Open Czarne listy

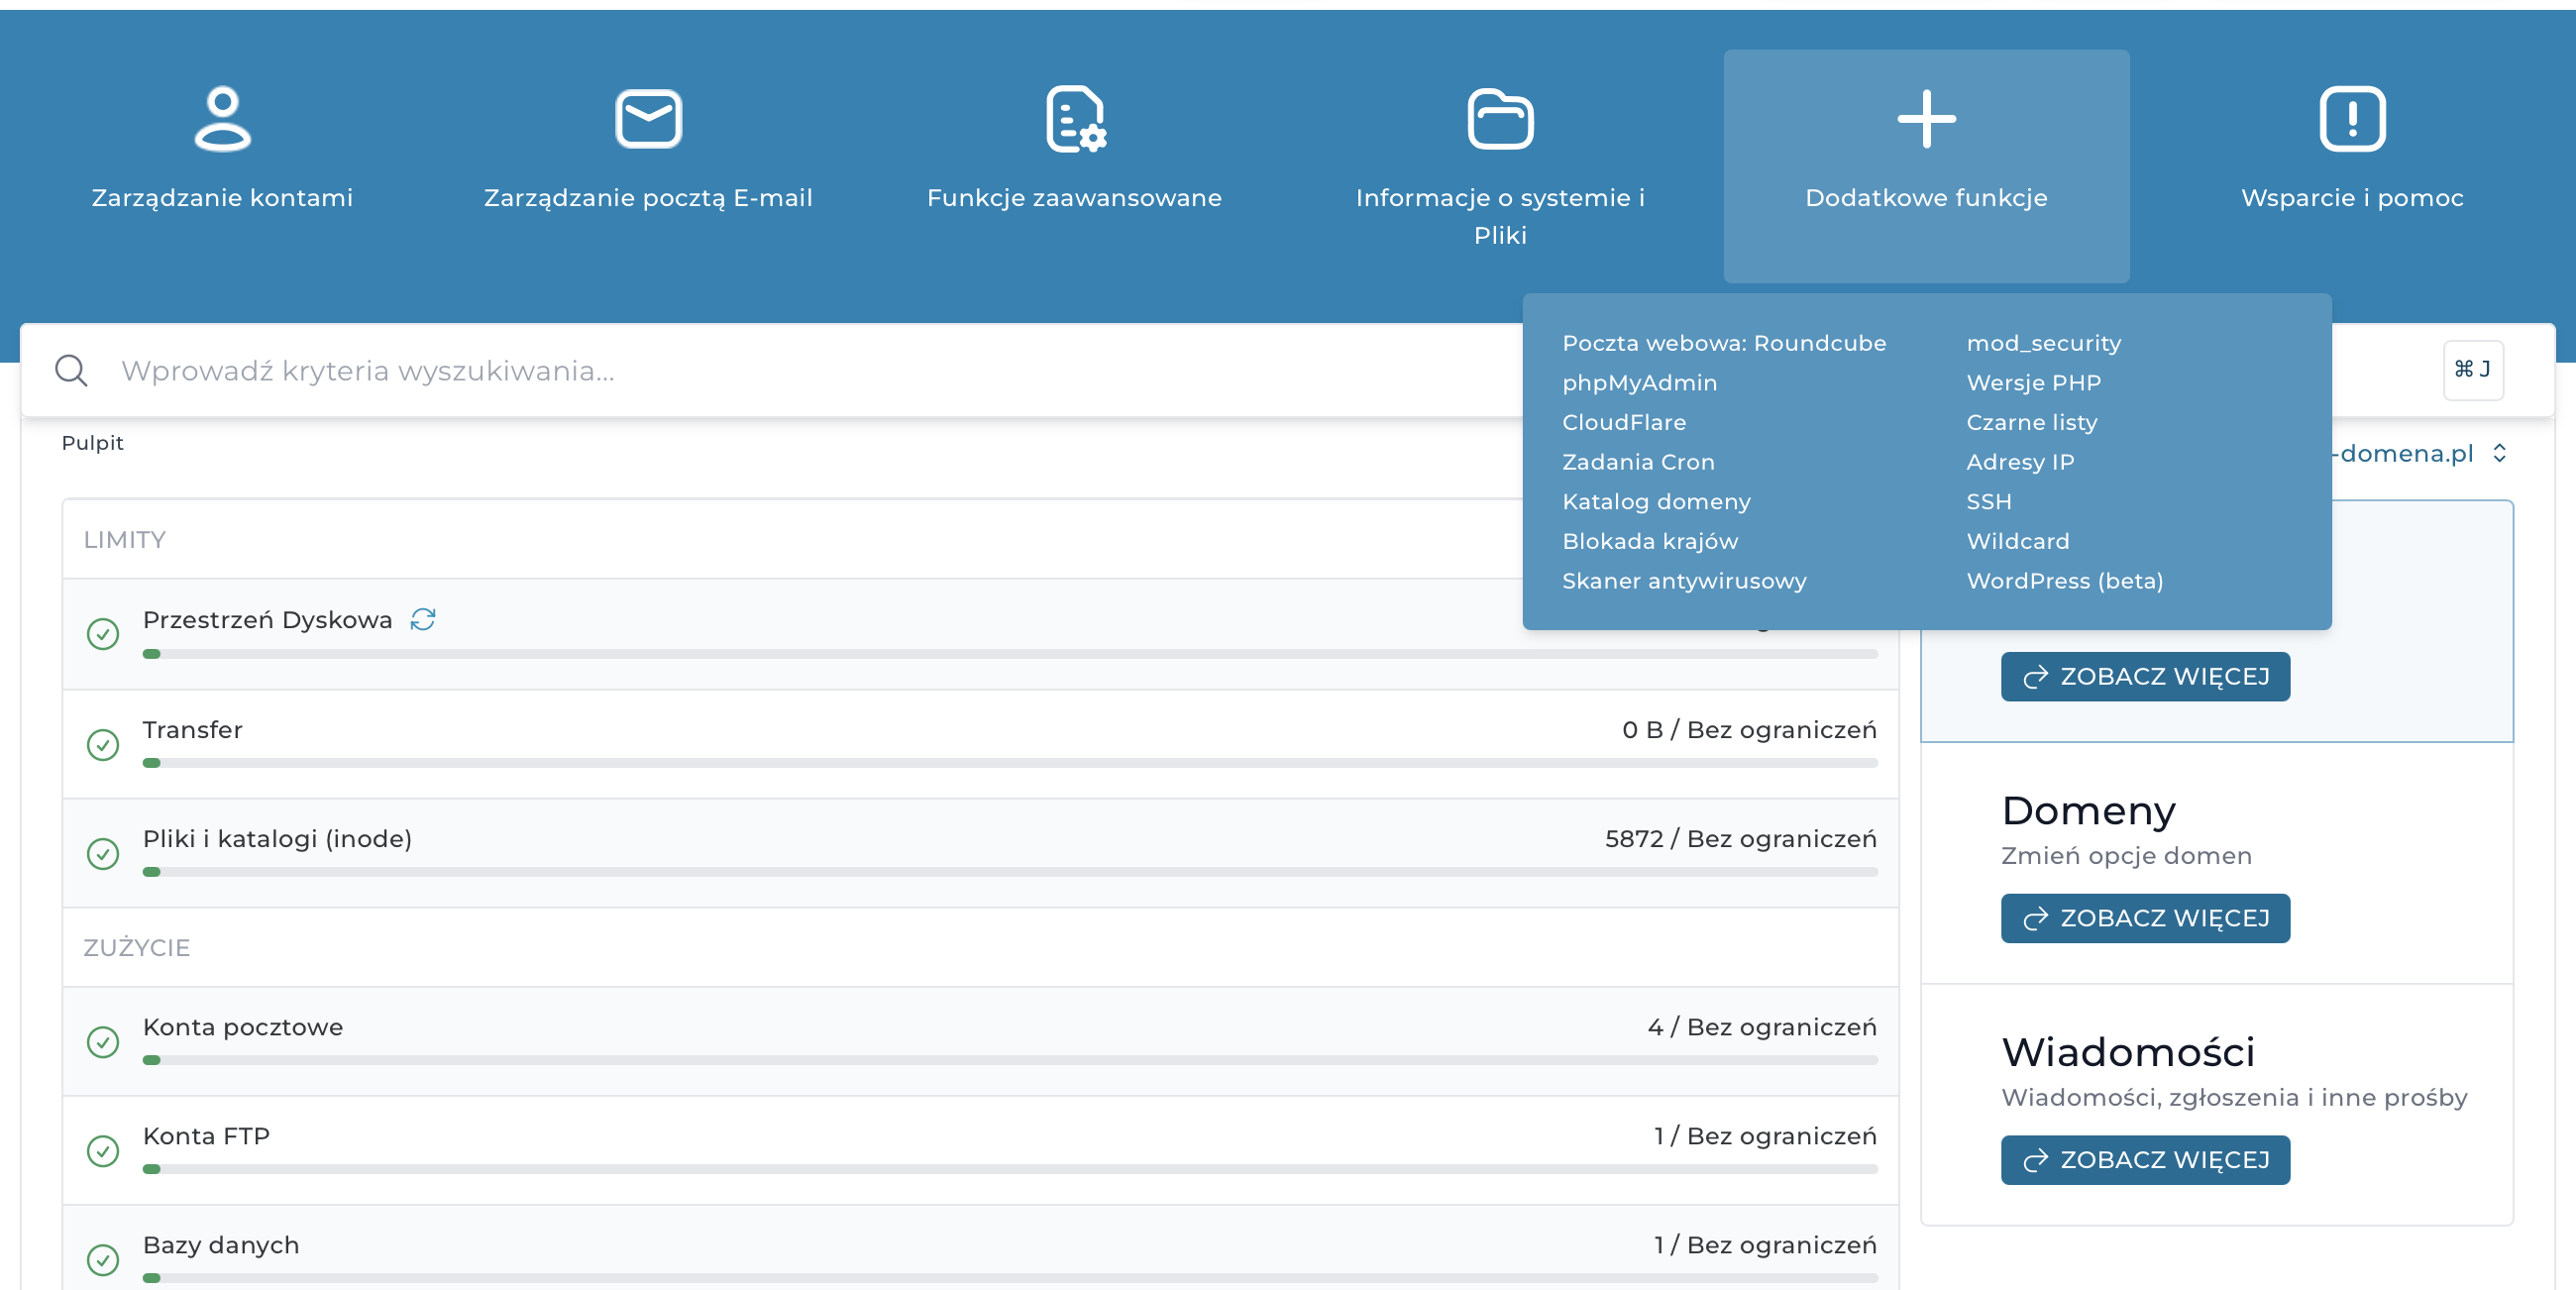pyautogui.click(x=2031, y=422)
